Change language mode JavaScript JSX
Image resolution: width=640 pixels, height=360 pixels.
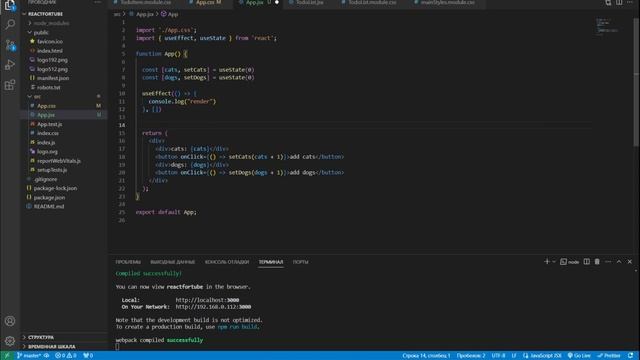click(x=546, y=356)
